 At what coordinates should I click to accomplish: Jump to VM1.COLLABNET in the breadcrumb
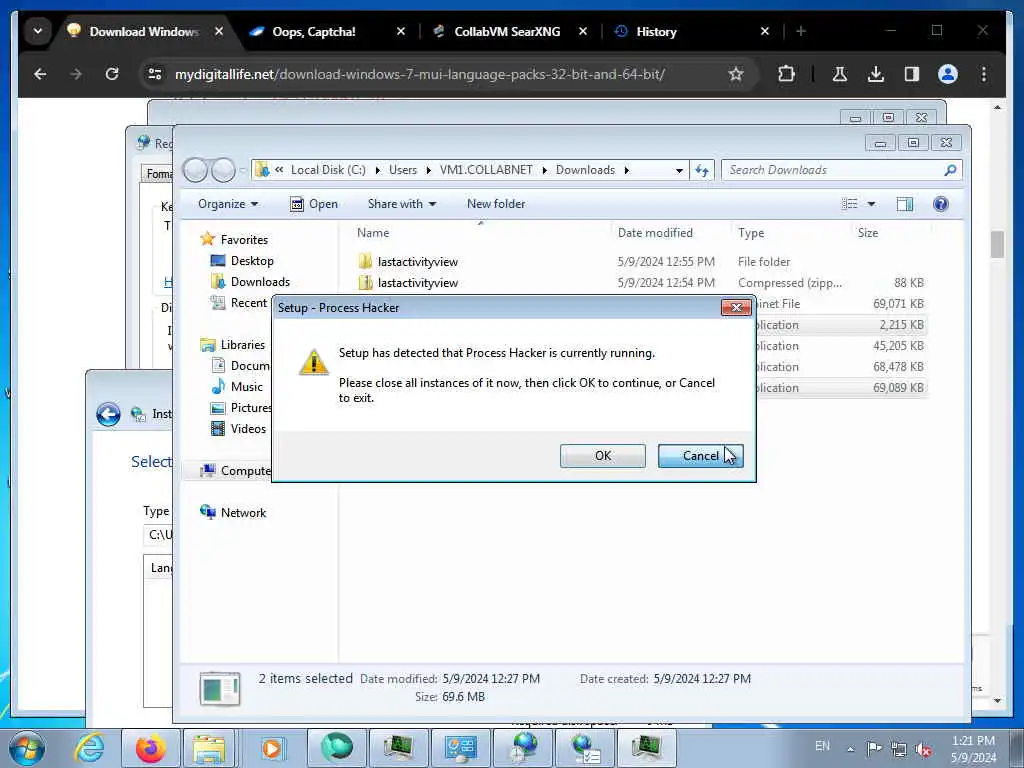tap(486, 170)
